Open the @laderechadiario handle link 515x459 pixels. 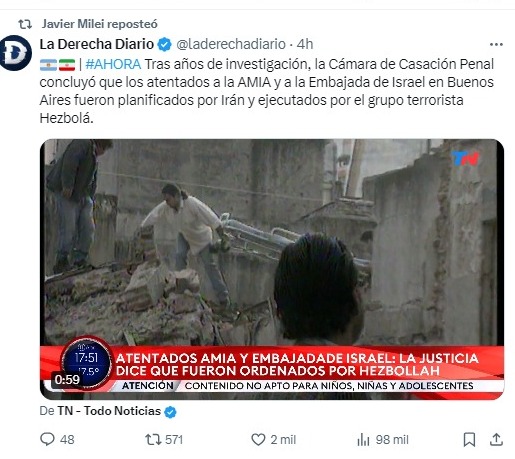click(231, 44)
